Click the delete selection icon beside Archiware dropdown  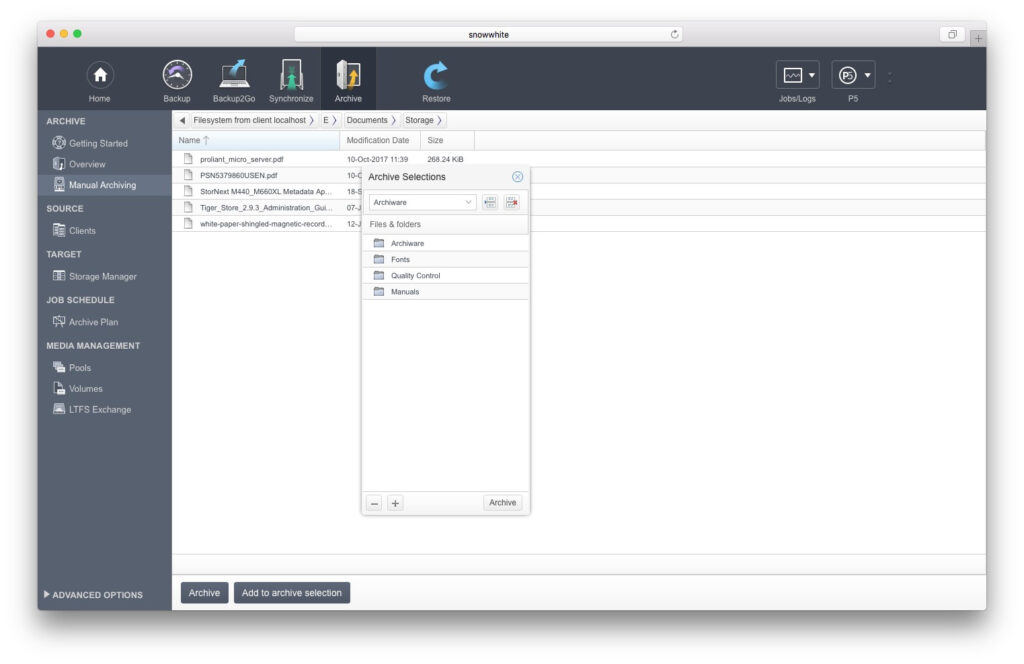[512, 202]
